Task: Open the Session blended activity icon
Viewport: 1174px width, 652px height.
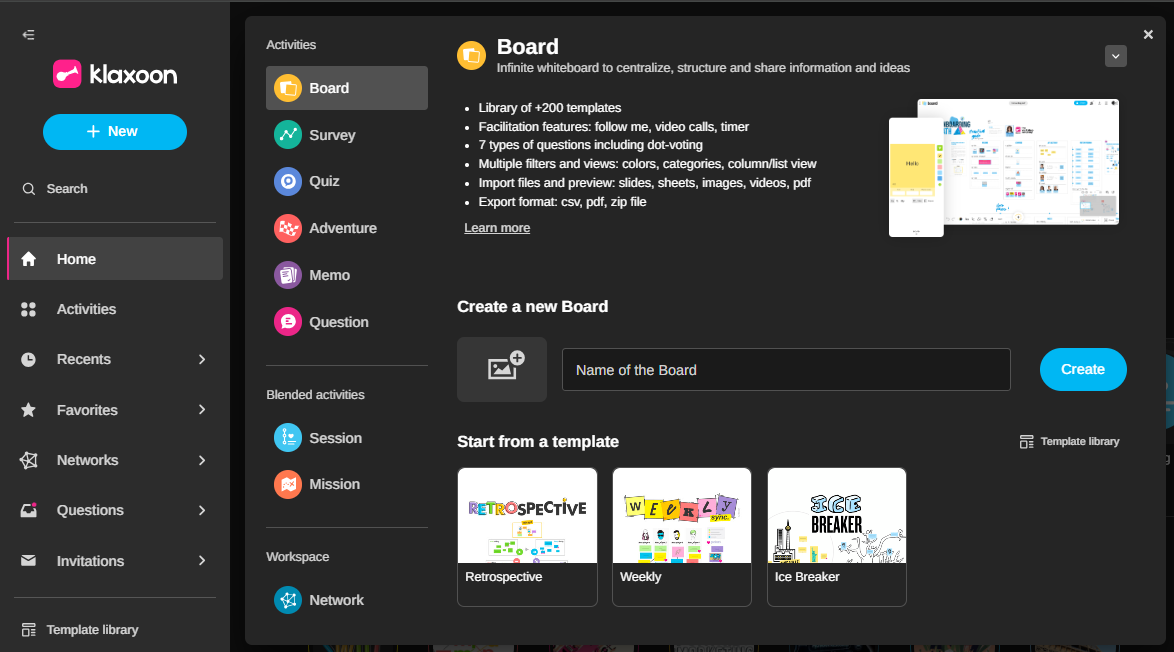Action: [288, 438]
